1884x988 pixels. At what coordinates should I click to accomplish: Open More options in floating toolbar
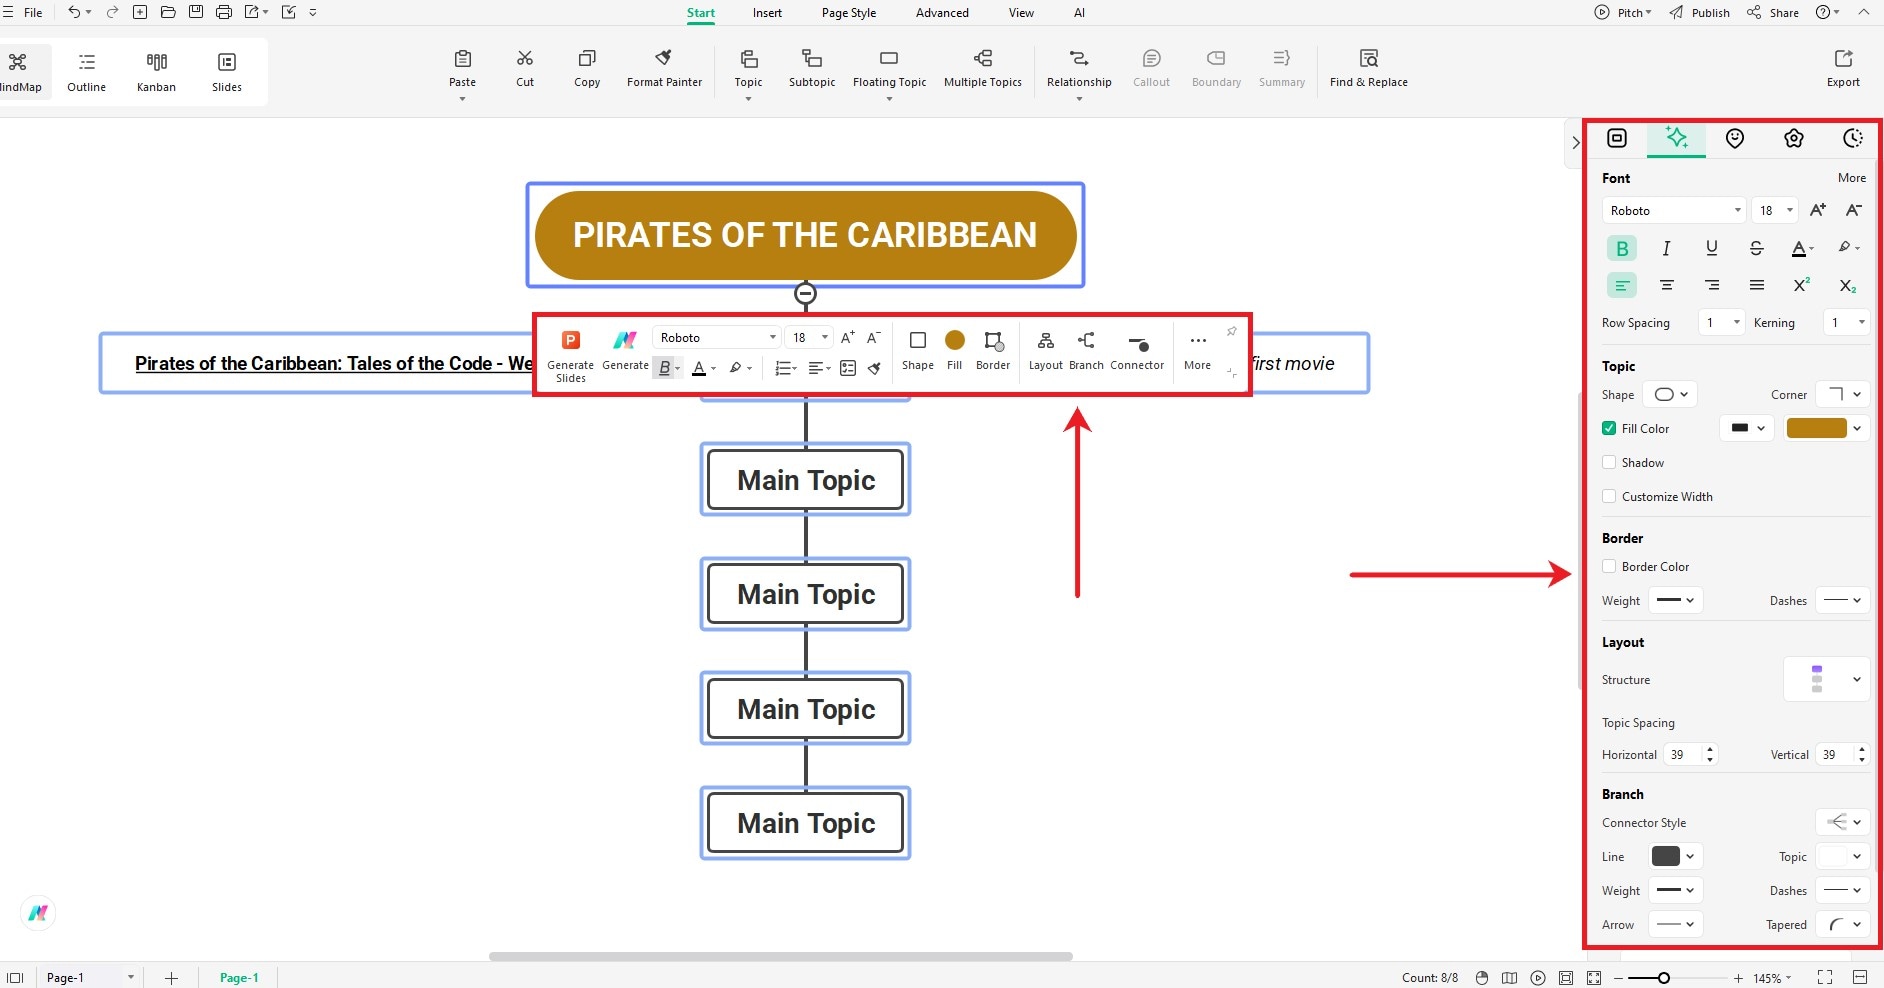1198,350
